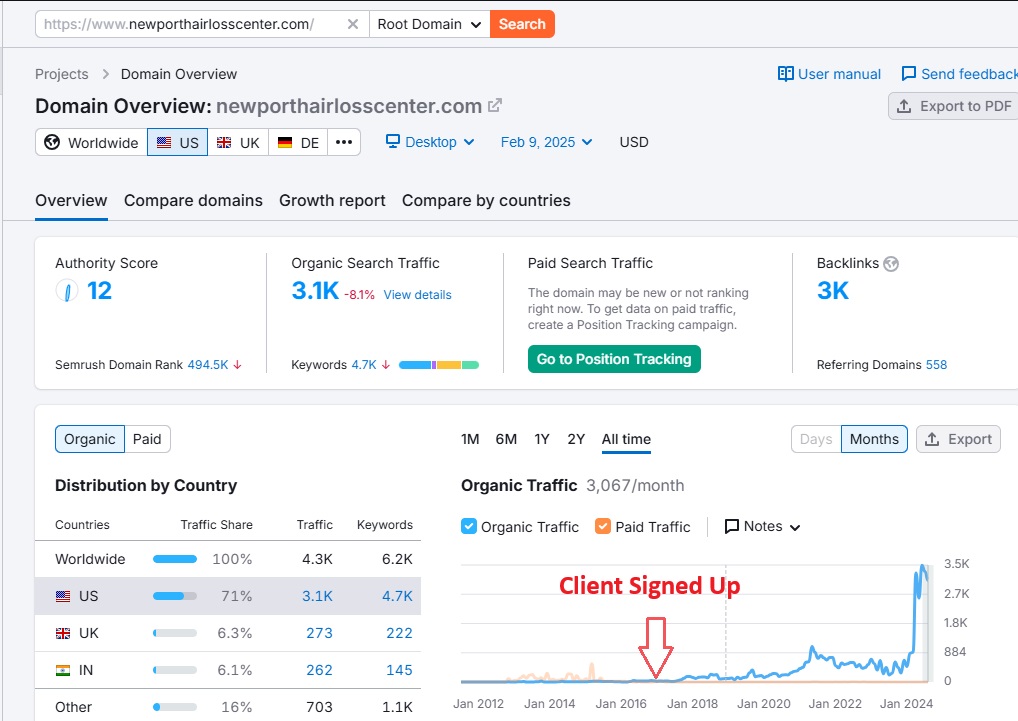This screenshot has width=1018, height=721.
Task: Click the German flag in the database selector
Action: (x=284, y=142)
